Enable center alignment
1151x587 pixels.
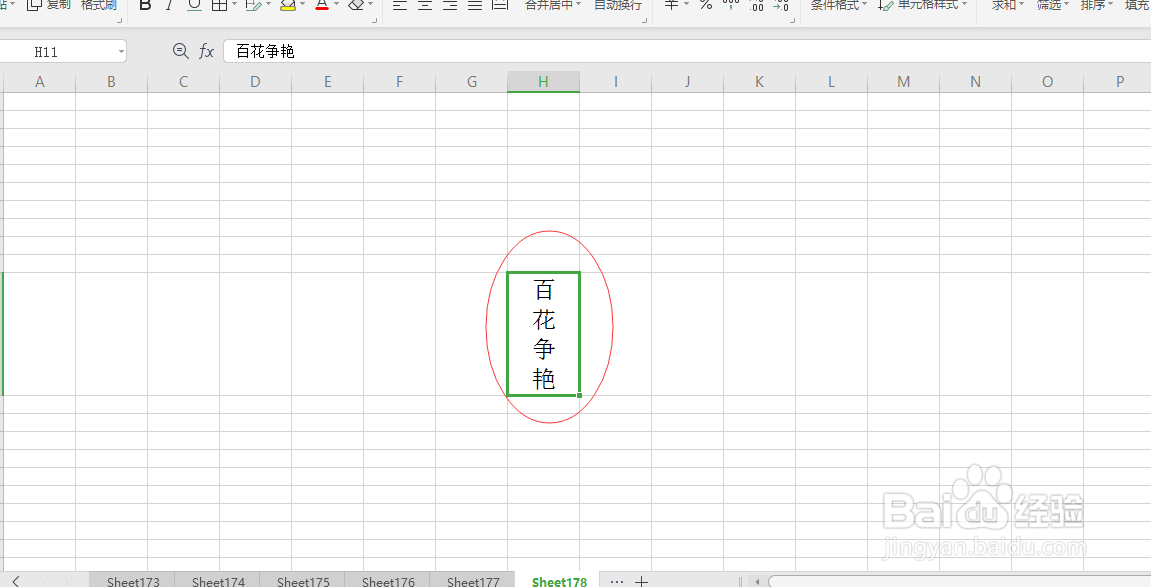pyautogui.click(x=424, y=6)
